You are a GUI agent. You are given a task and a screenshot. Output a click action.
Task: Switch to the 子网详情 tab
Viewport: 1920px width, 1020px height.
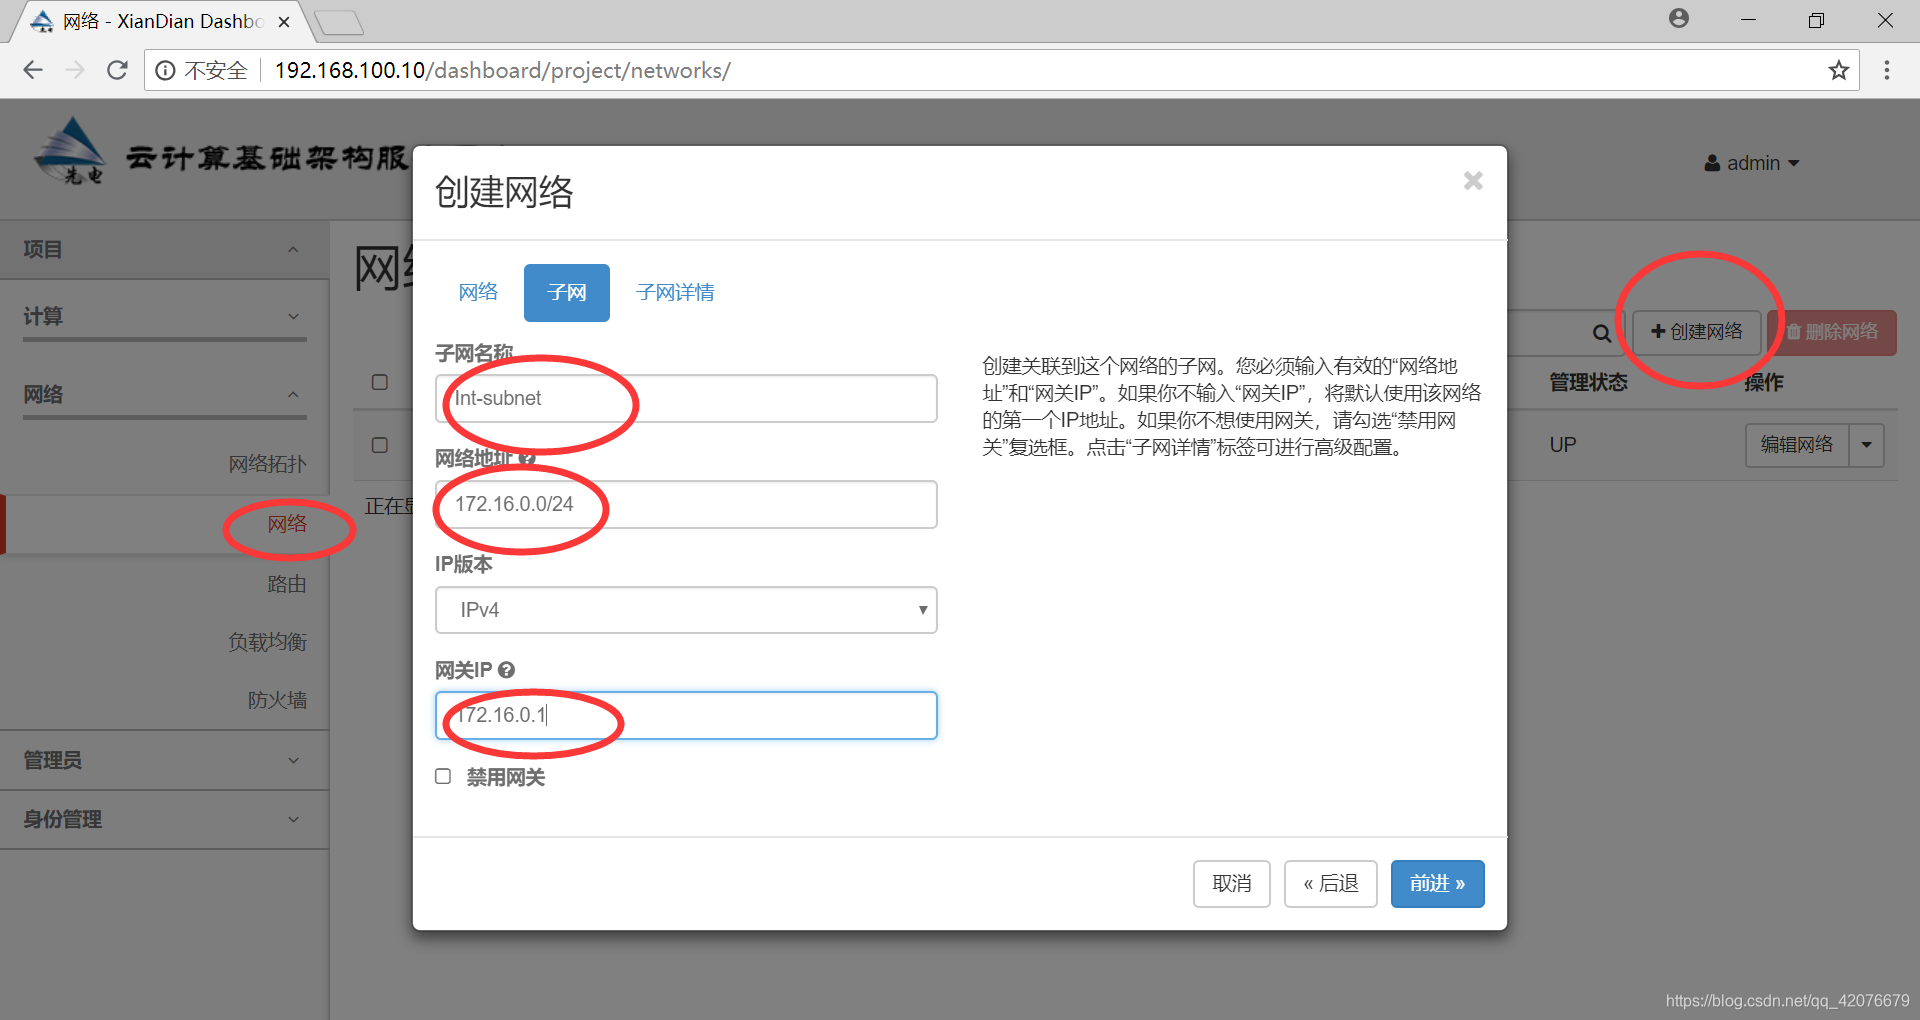coord(675,293)
